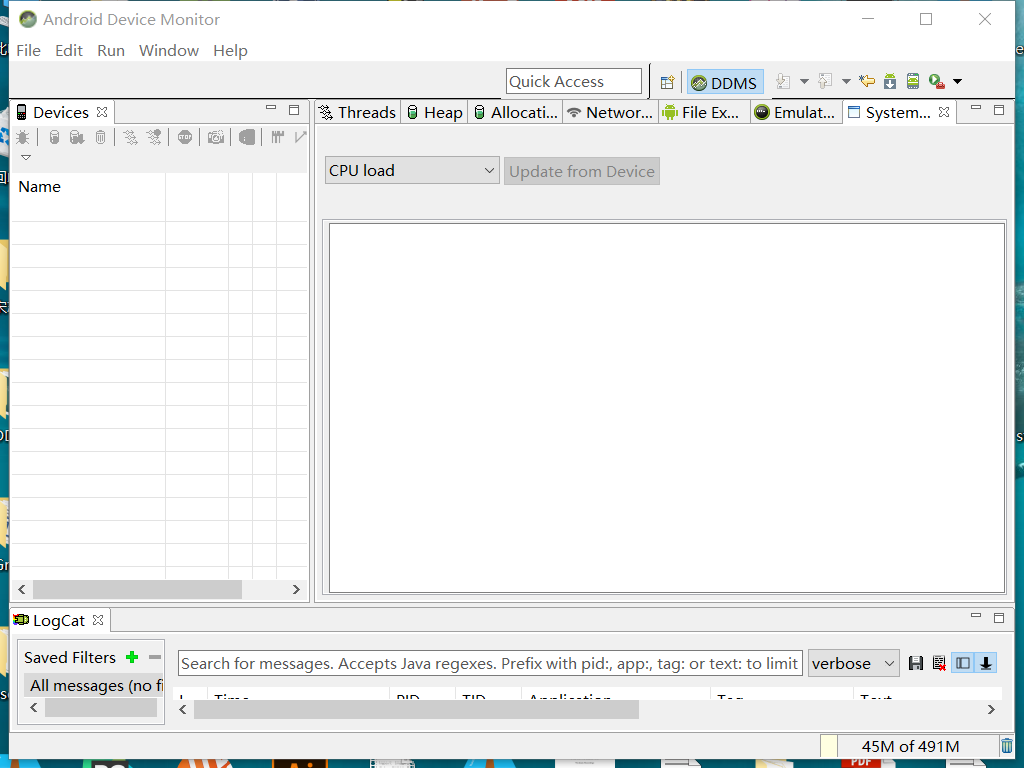The width and height of the screenshot is (1024, 768).
Task: Click the down-arrow document toolbar icon
Action: (783, 82)
